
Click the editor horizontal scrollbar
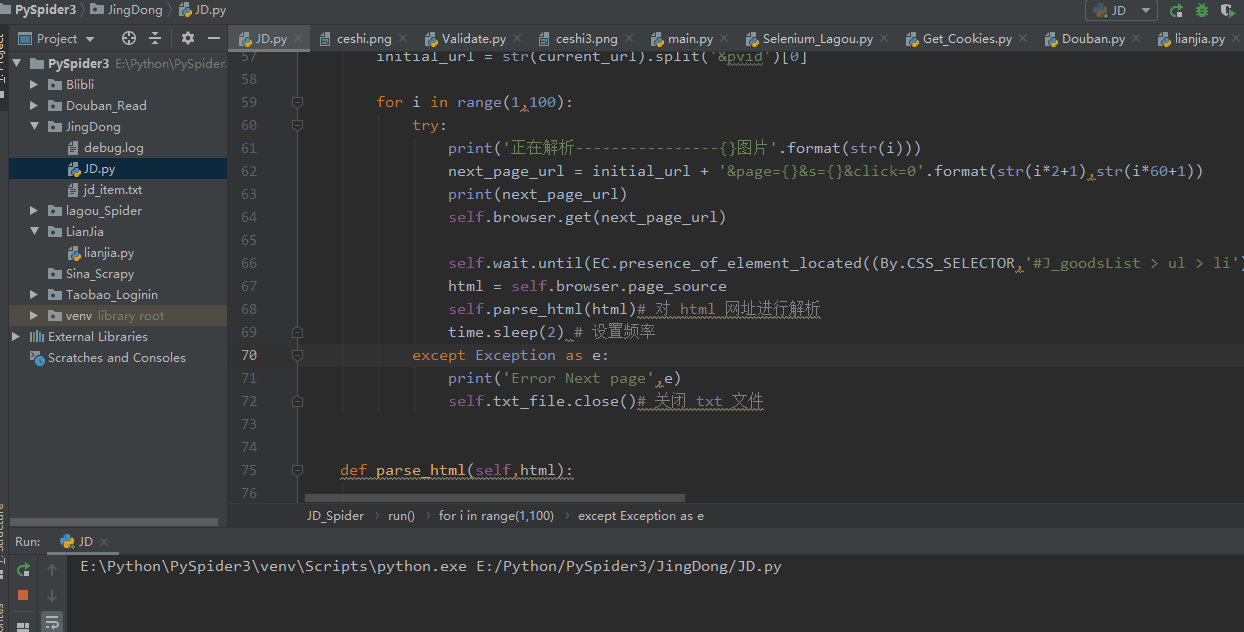click(x=495, y=497)
